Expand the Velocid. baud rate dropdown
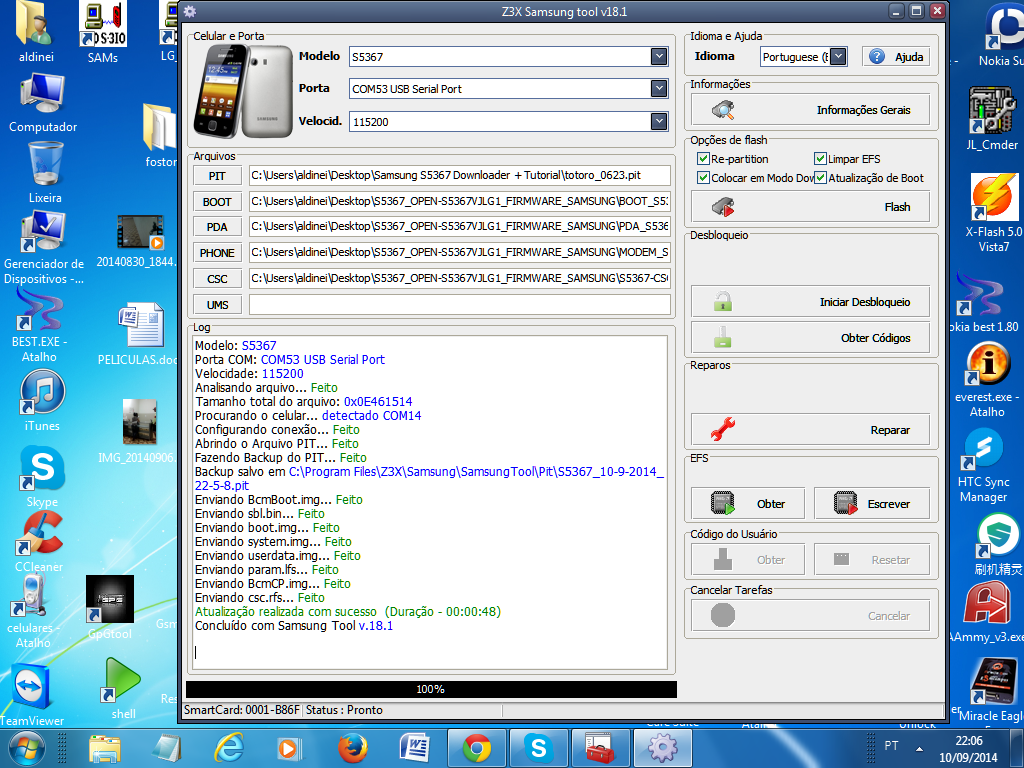This screenshot has height=768, width=1024. point(659,121)
